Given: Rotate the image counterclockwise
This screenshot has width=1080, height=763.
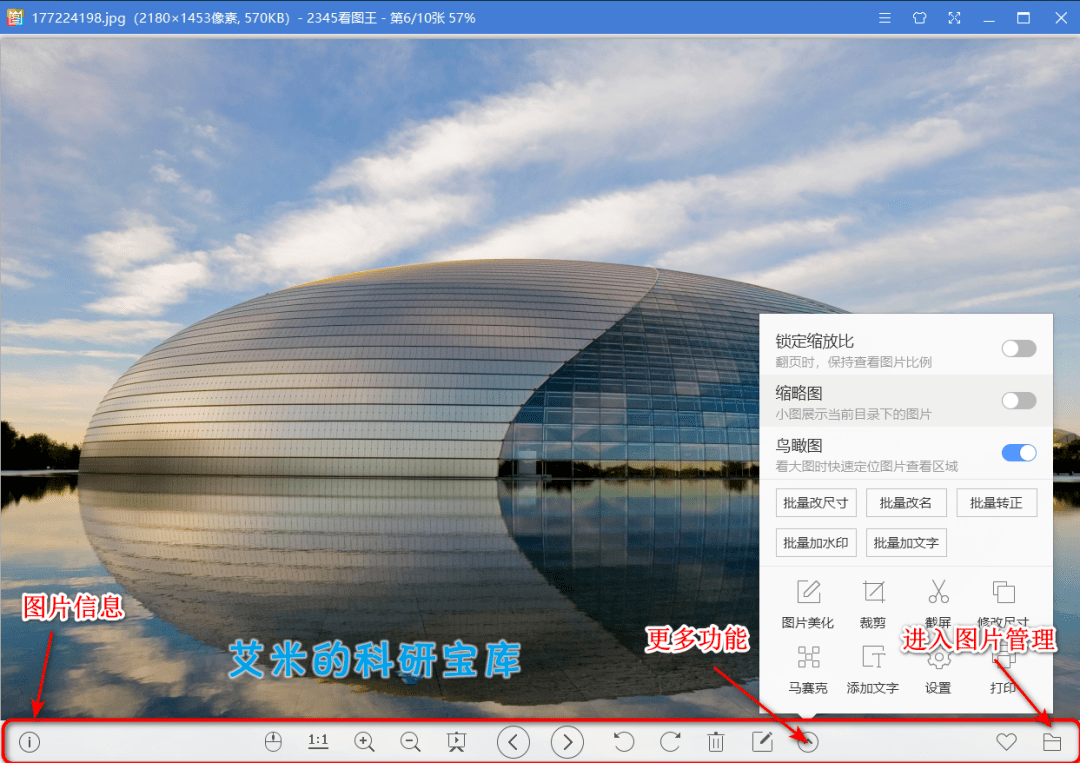Looking at the screenshot, I should tap(624, 742).
